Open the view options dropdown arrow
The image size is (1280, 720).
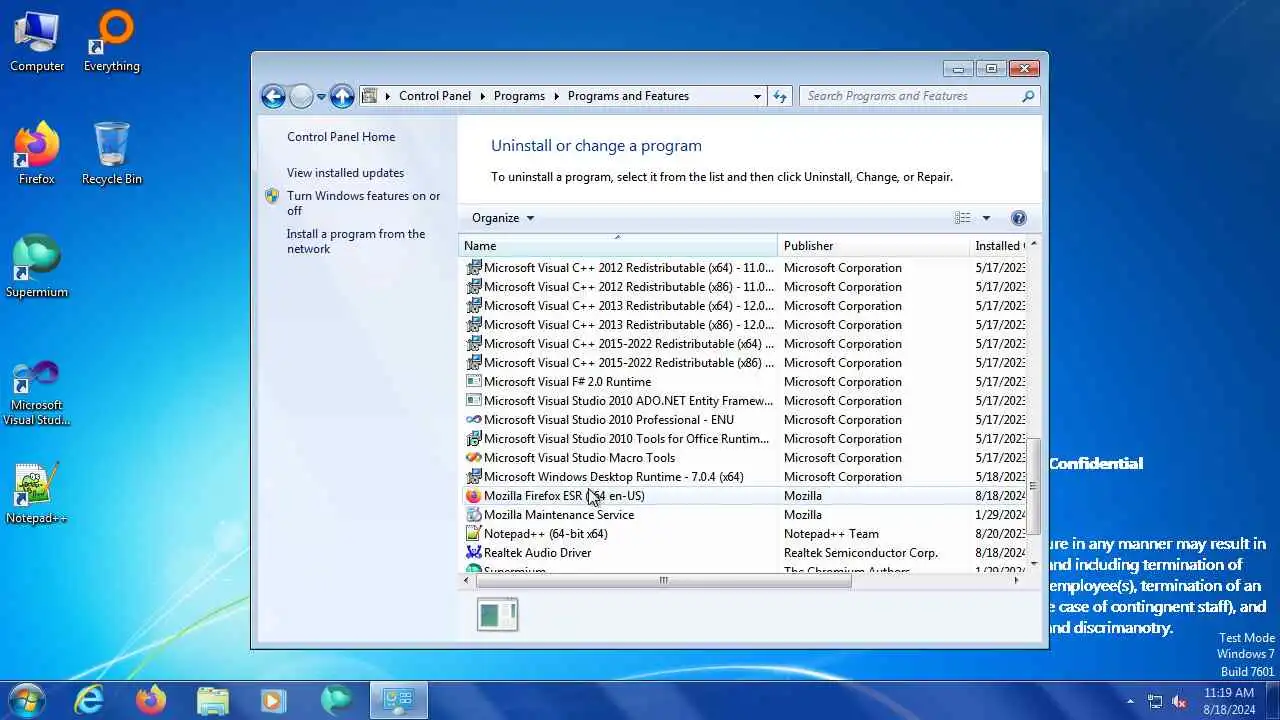(986, 218)
